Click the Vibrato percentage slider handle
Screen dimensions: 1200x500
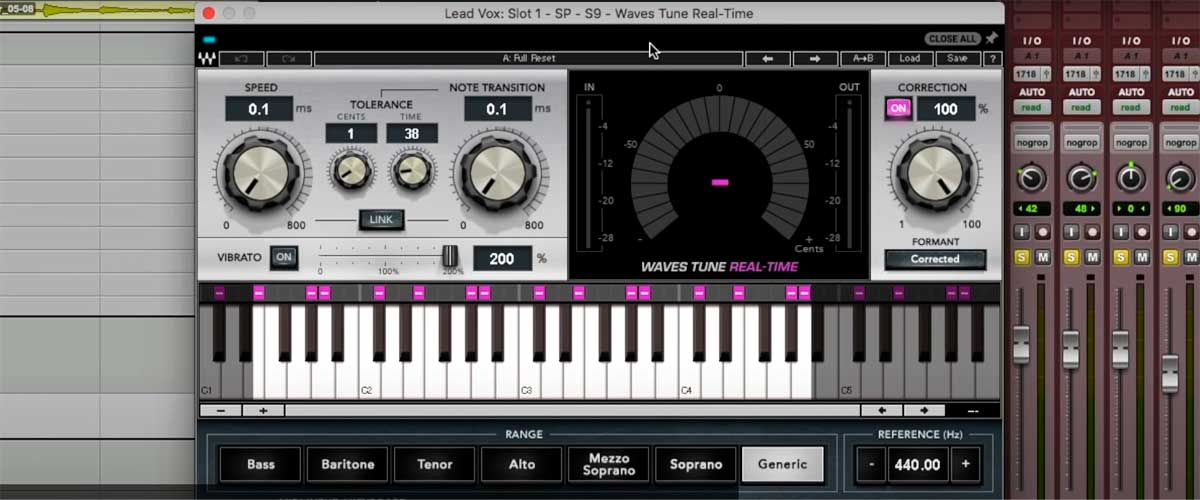pos(450,256)
